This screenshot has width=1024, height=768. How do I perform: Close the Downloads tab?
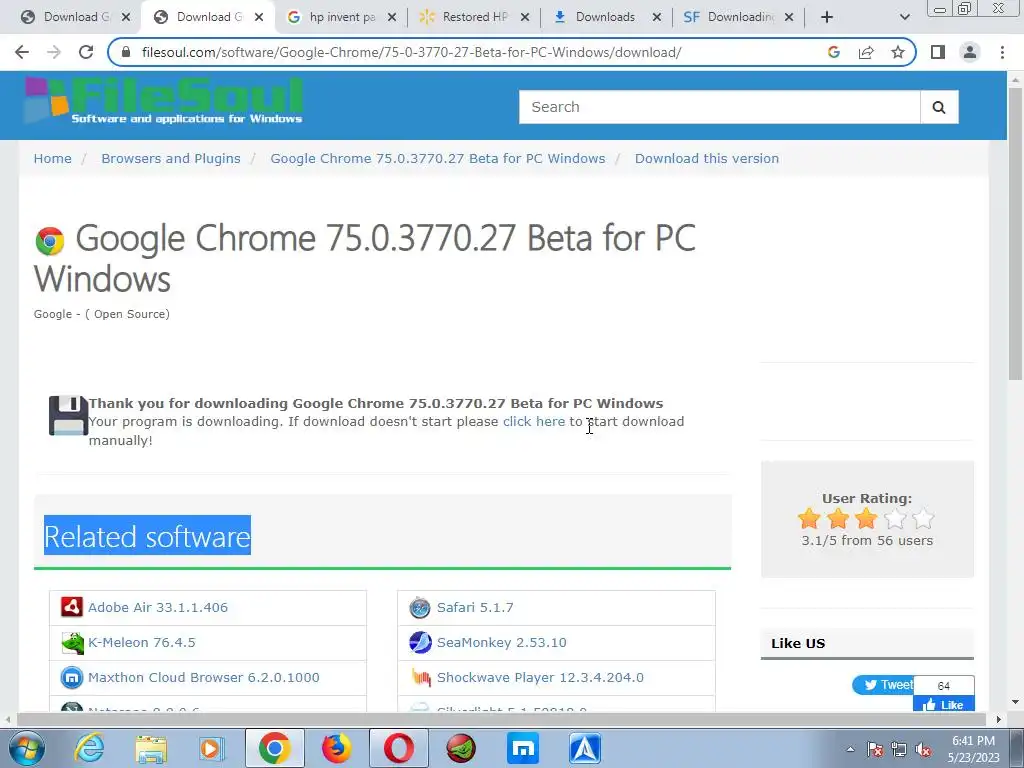pyautogui.click(x=657, y=17)
